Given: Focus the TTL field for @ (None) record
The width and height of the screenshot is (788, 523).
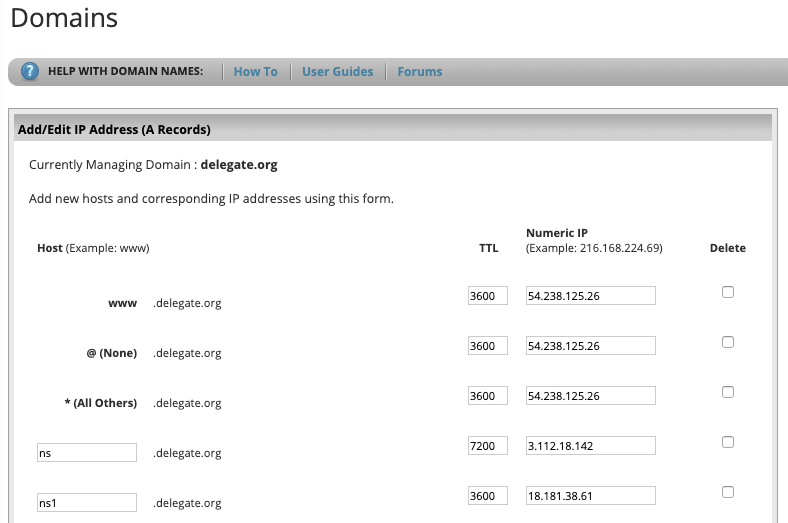Looking at the screenshot, I should point(488,346).
